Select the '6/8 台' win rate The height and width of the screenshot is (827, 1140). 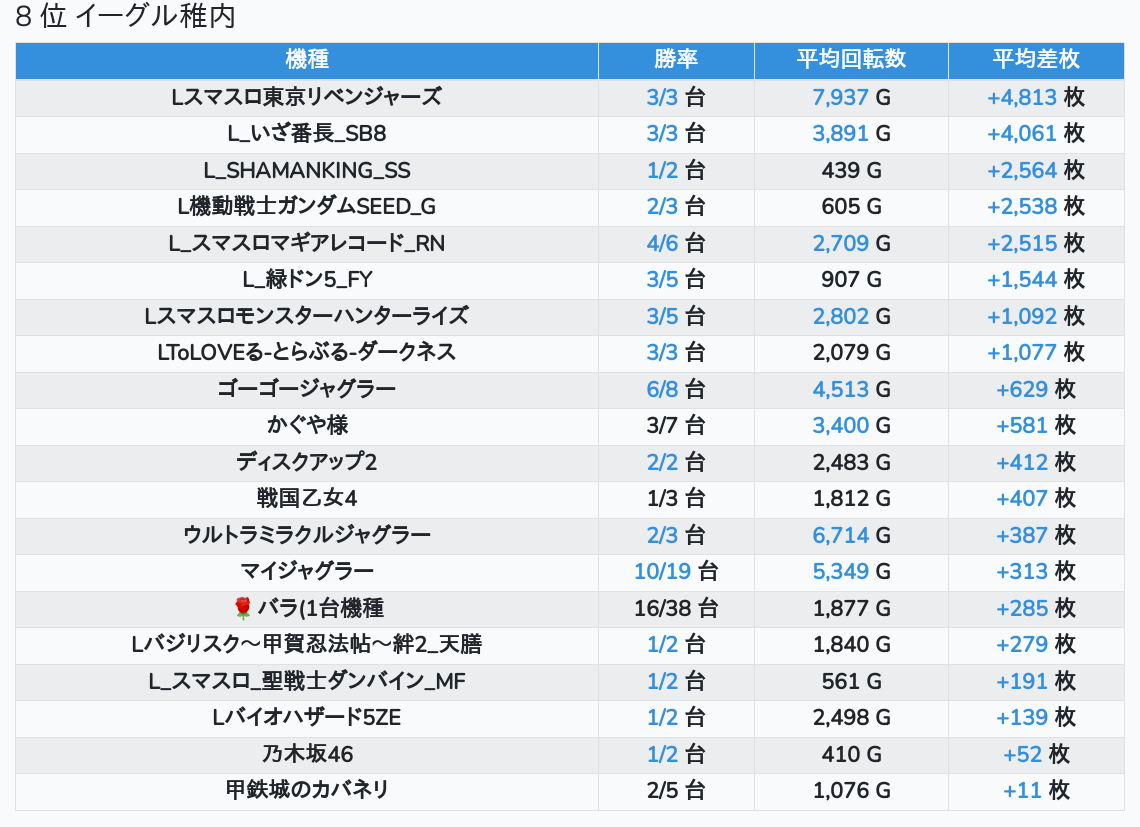[676, 389]
